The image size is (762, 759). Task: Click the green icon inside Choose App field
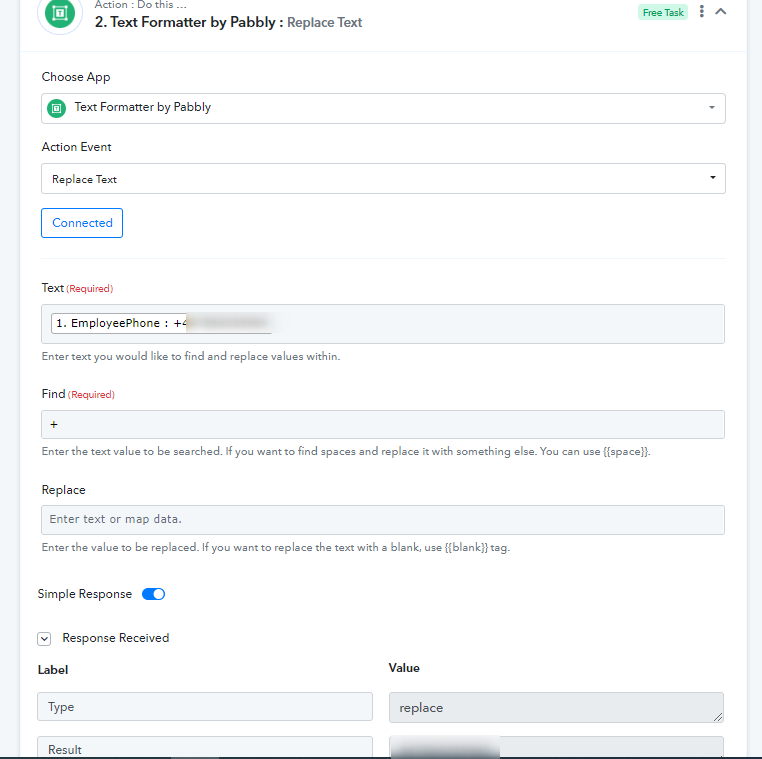(x=56, y=108)
